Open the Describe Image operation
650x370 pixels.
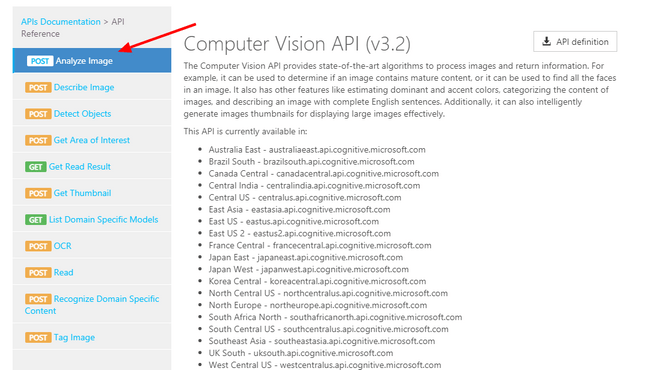[92, 87]
